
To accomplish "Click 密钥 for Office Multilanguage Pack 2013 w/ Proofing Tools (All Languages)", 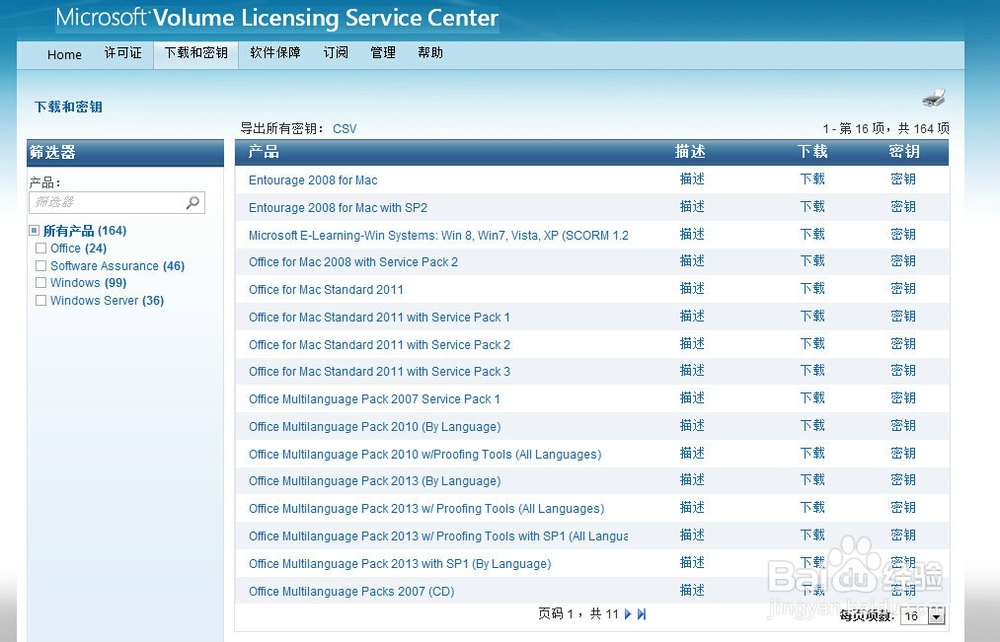I will click(x=903, y=507).
